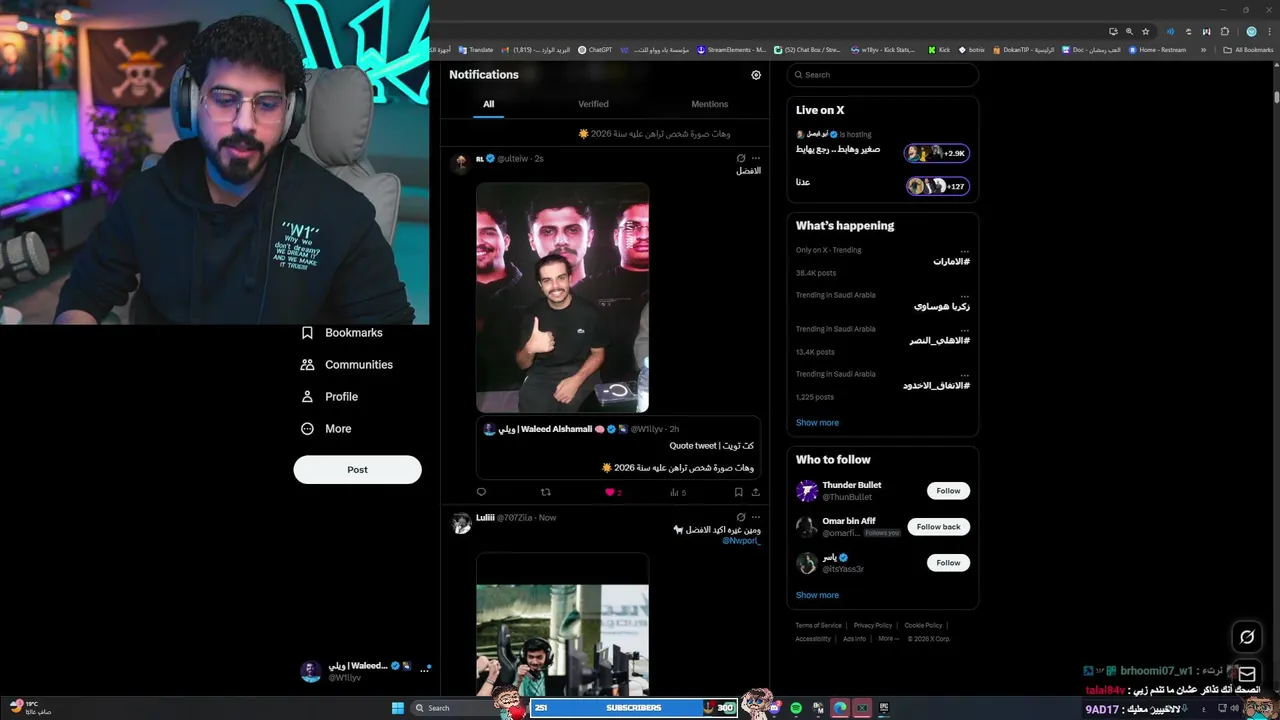The width and height of the screenshot is (1280, 720).
Task: Open the floating Messages envelope button
Action: 1247,675
